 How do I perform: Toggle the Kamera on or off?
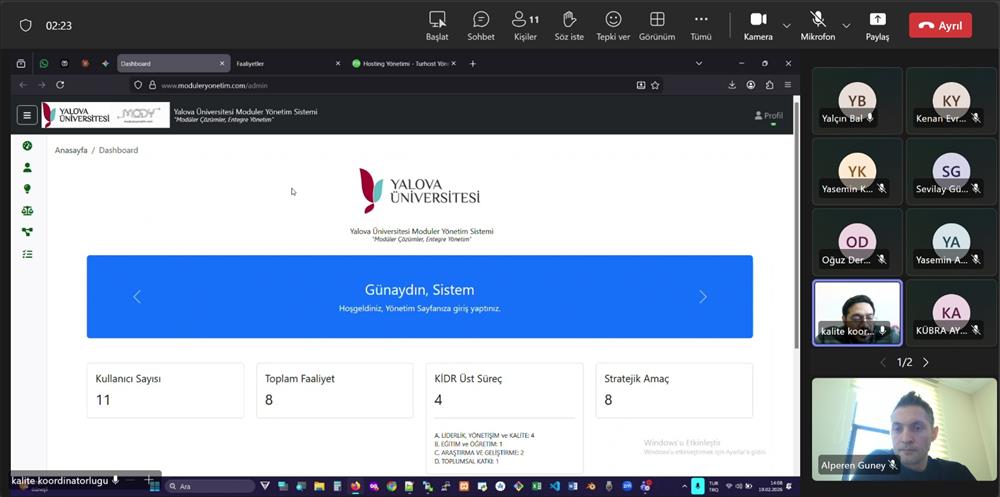(758, 24)
